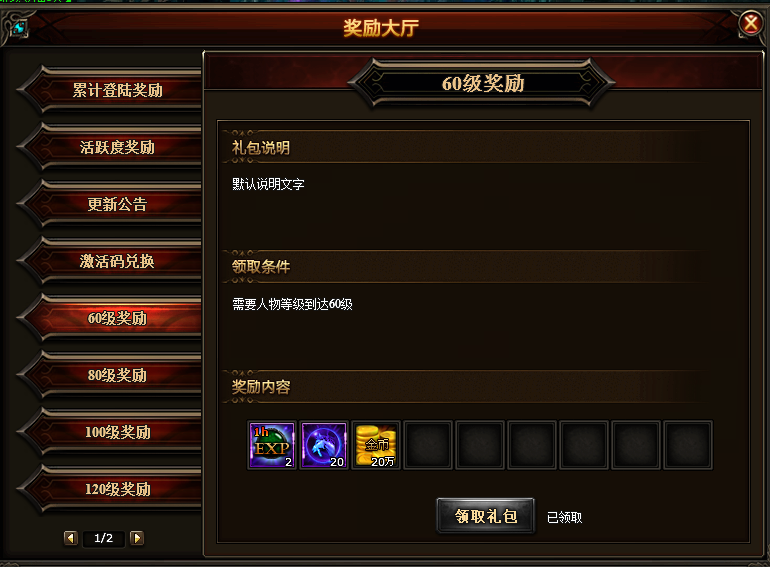
Task: Close the 奖励大厅 window with red X
Action: click(x=751, y=23)
